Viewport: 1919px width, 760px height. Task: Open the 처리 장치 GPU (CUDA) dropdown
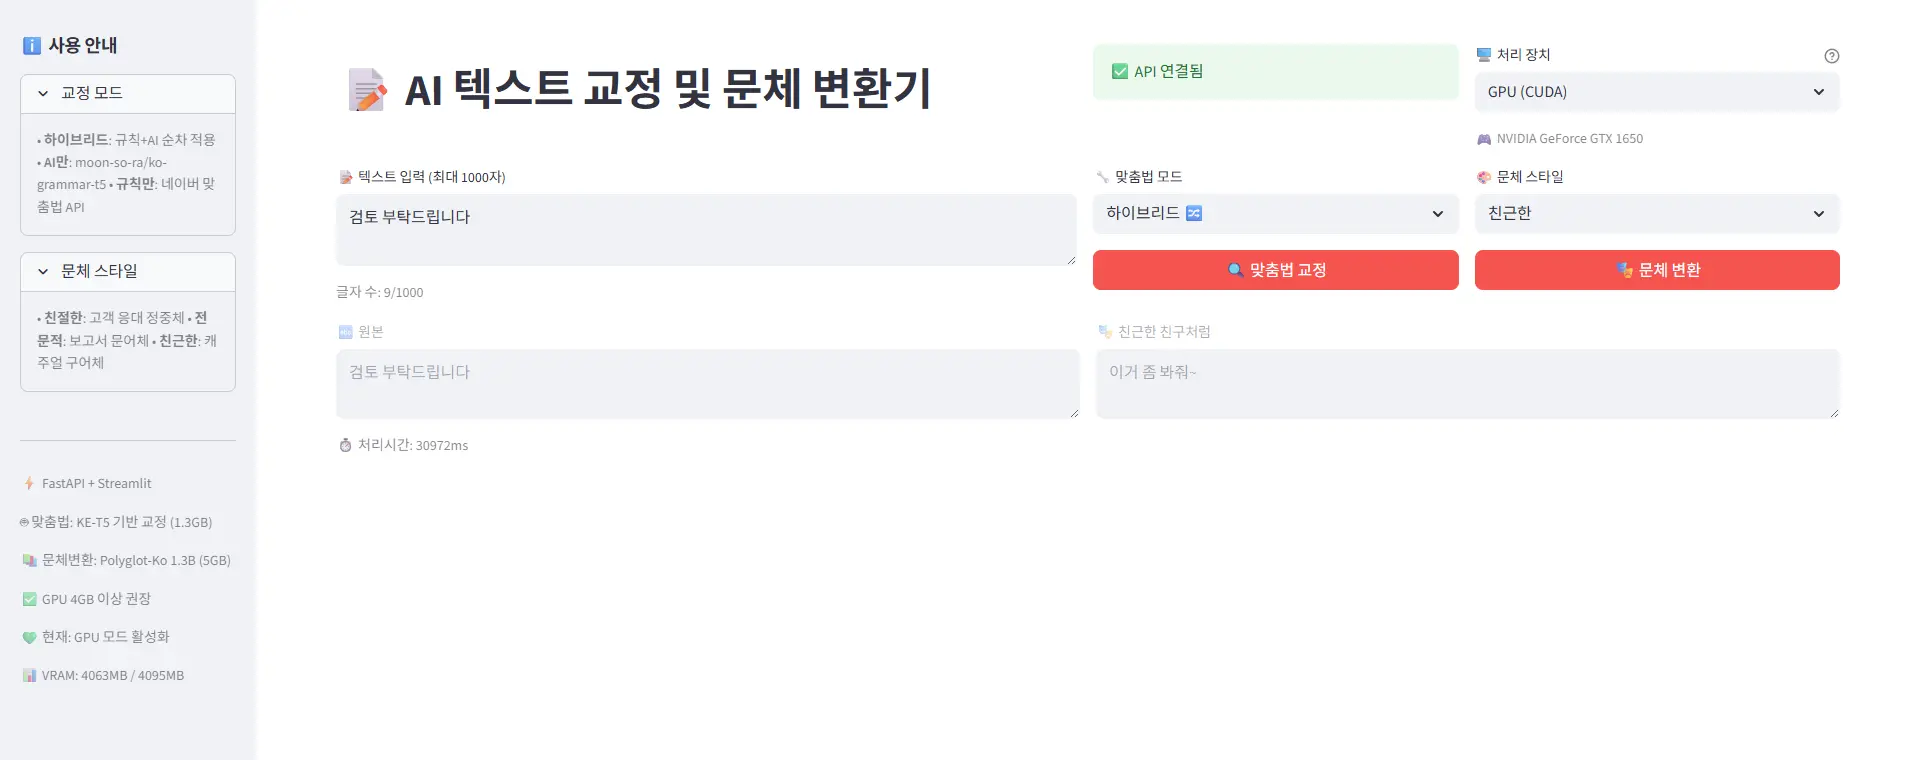click(x=1656, y=92)
